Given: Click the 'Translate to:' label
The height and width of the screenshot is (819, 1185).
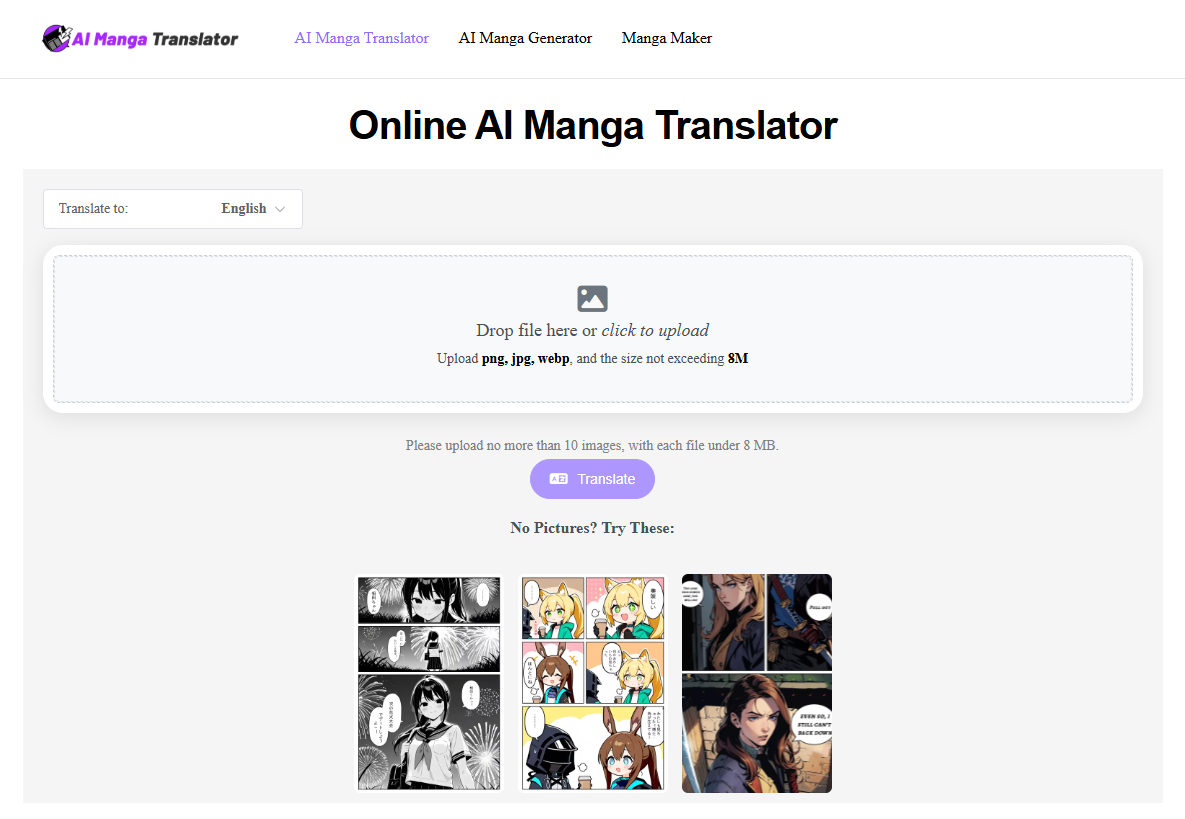Looking at the screenshot, I should pos(94,209).
